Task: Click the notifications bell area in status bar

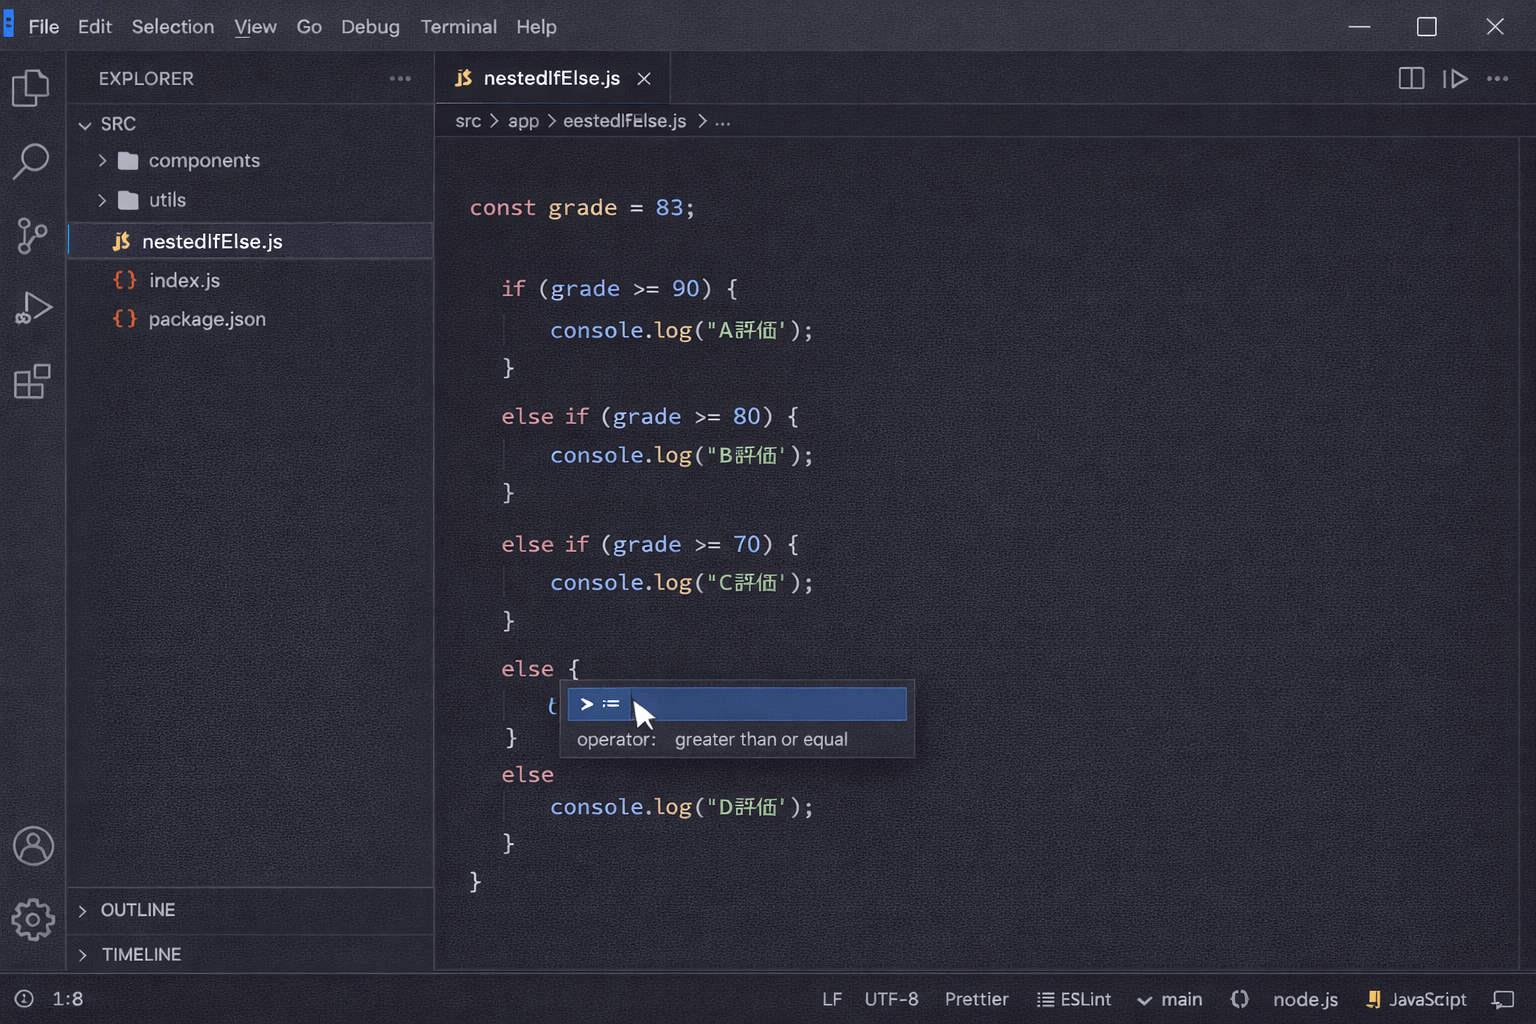Action: pos(1504,998)
